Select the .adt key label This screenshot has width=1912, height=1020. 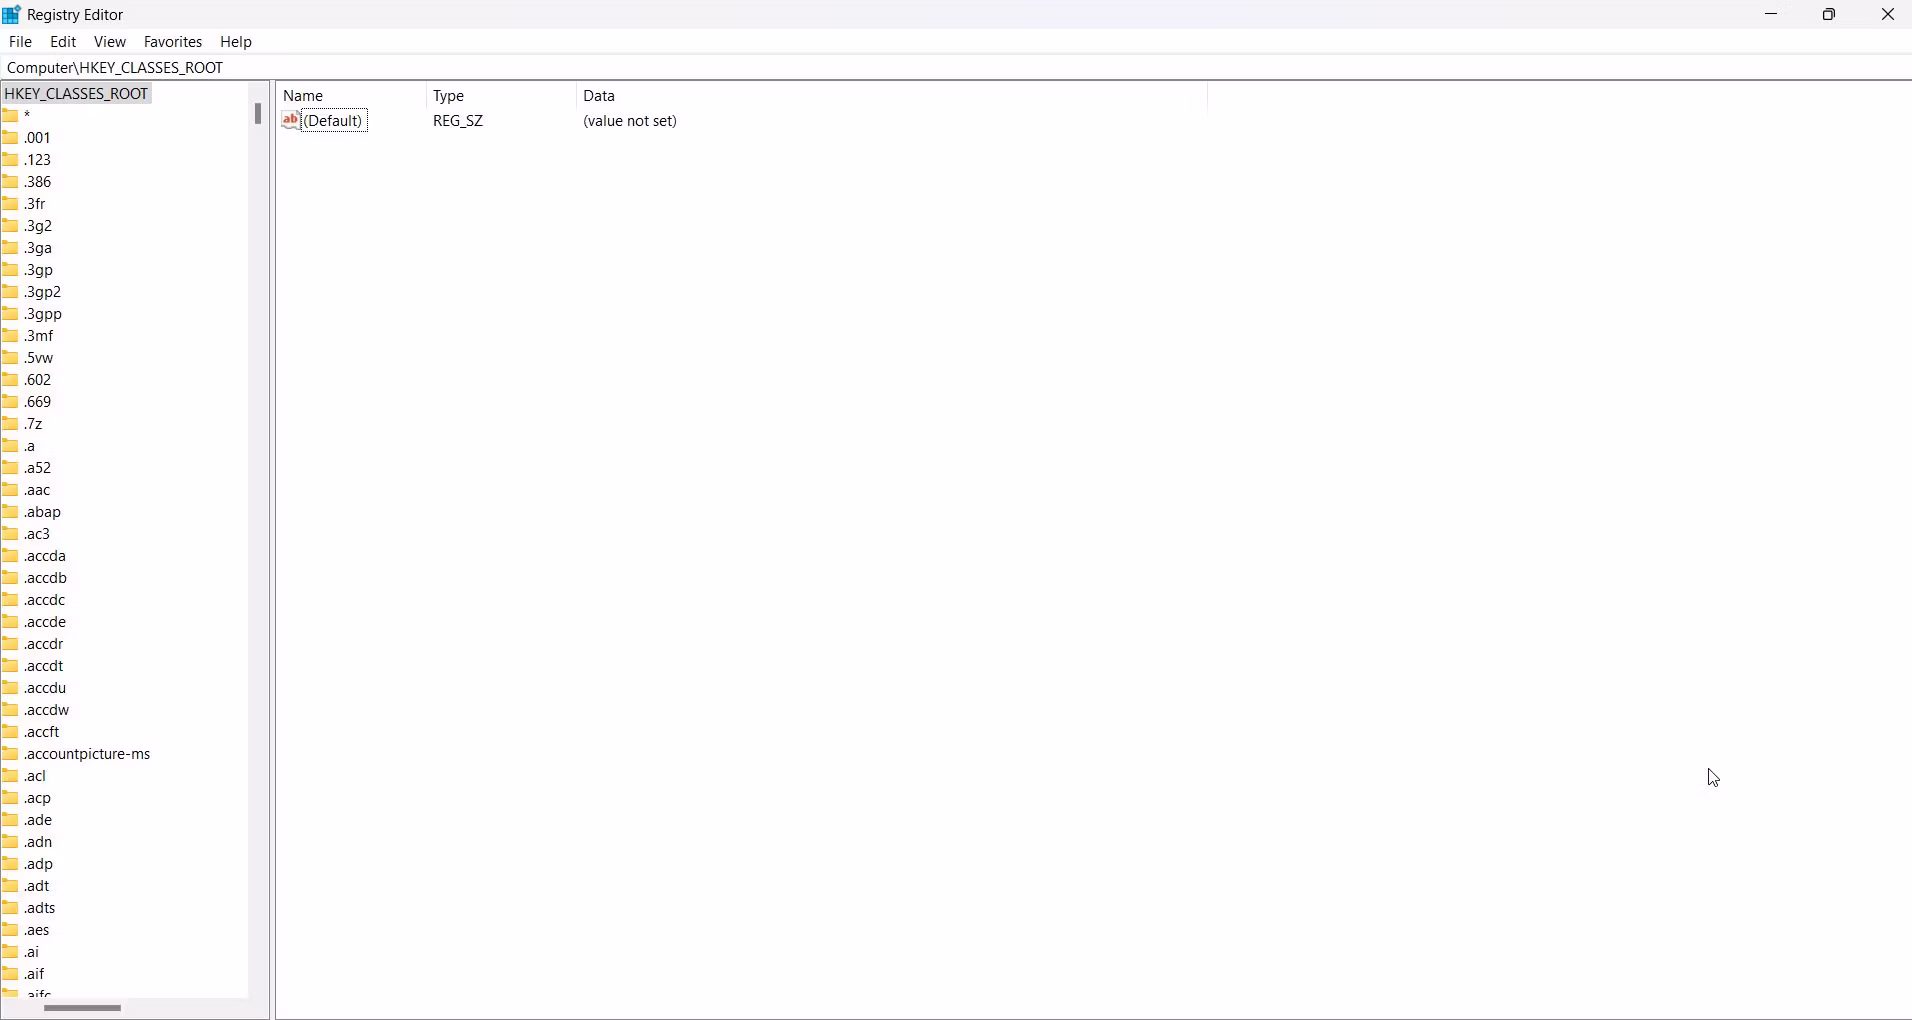point(38,886)
